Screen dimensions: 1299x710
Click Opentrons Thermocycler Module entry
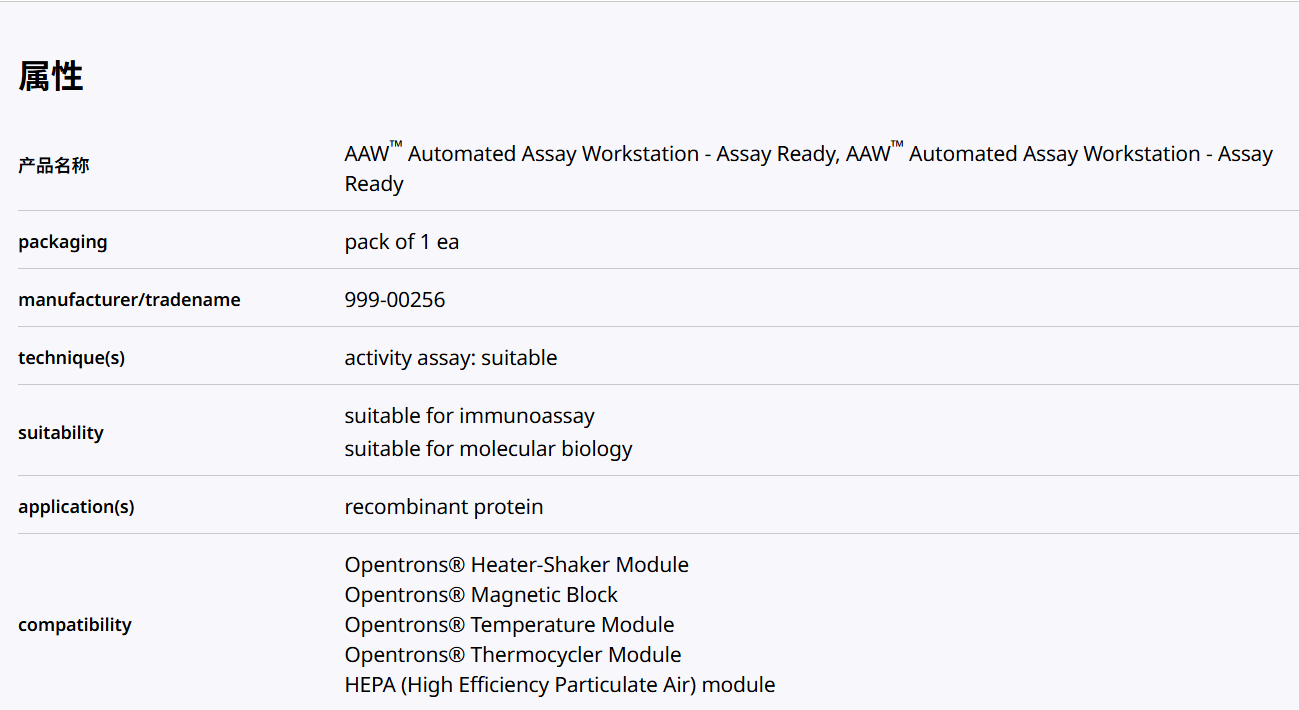(x=513, y=655)
